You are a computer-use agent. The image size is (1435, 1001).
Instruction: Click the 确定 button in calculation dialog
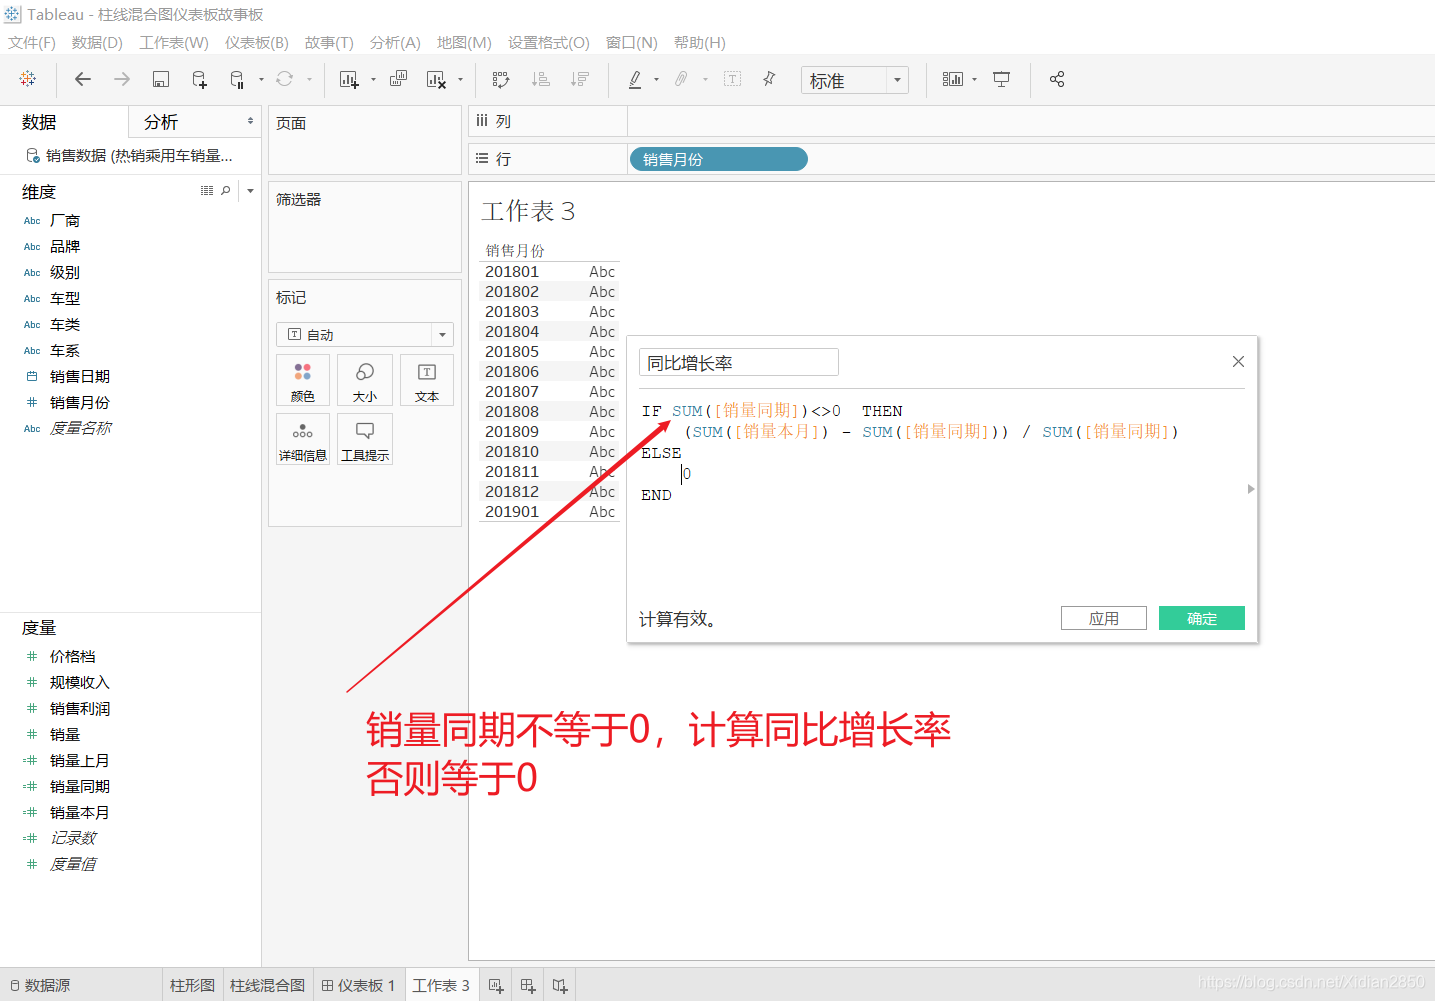(x=1202, y=618)
